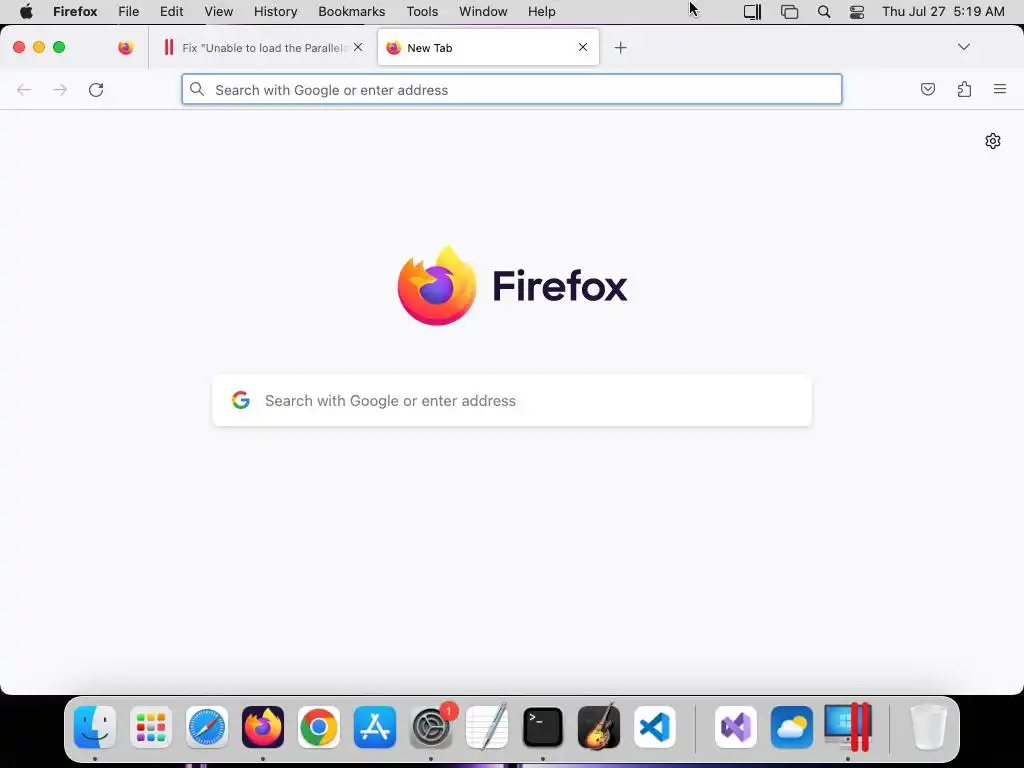Viewport: 1024px width, 768px height.
Task: Open the Apple menu
Action: [x=26, y=12]
